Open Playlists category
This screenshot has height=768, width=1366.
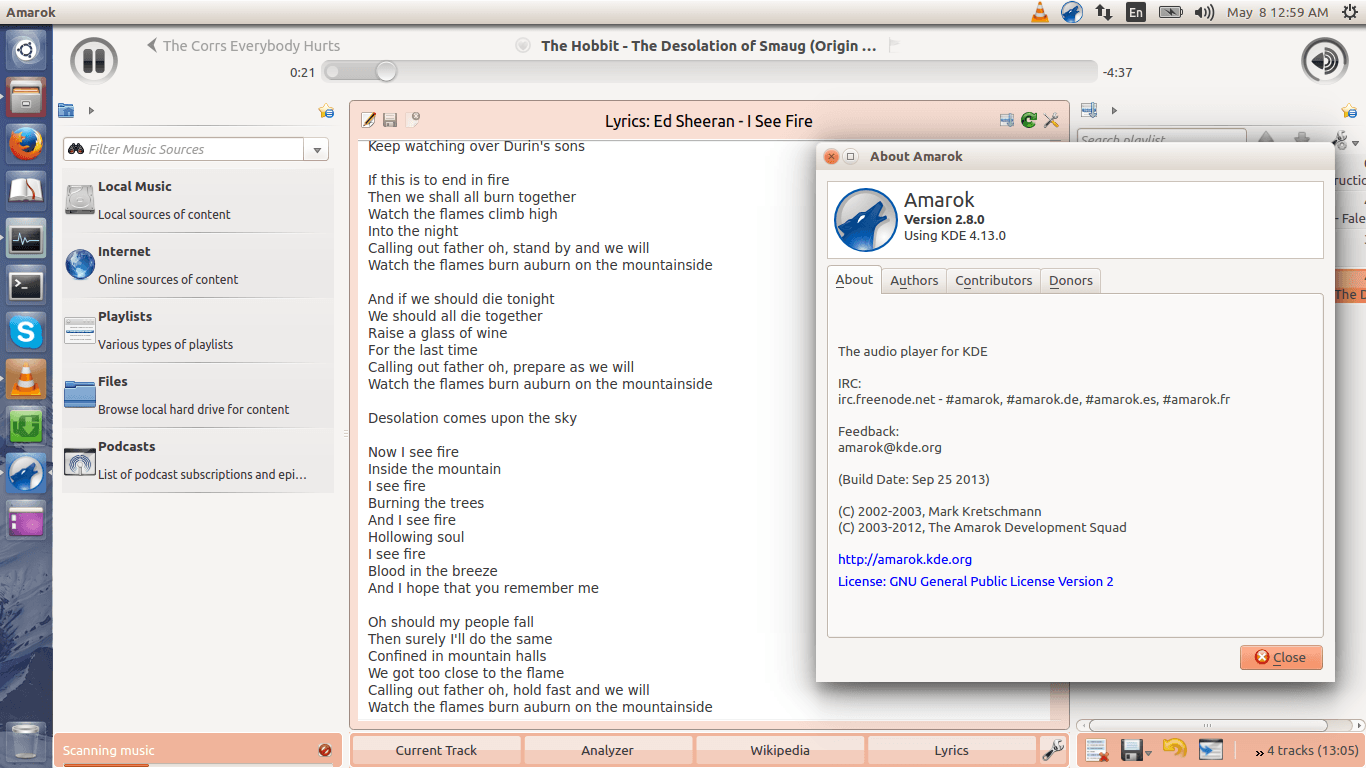click(198, 330)
